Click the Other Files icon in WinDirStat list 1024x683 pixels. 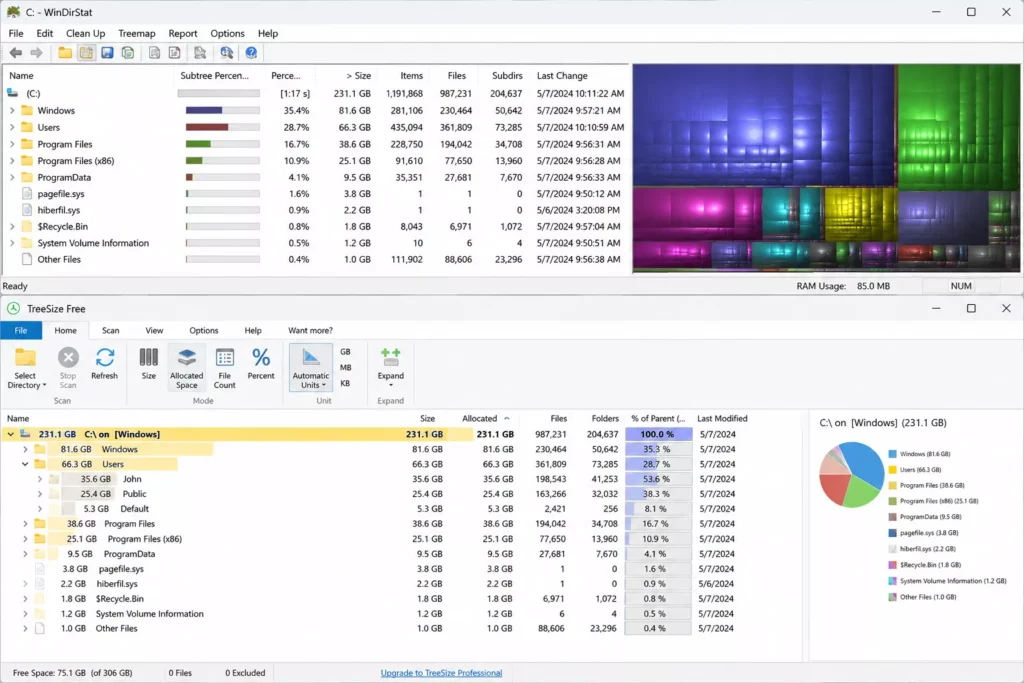(27, 259)
